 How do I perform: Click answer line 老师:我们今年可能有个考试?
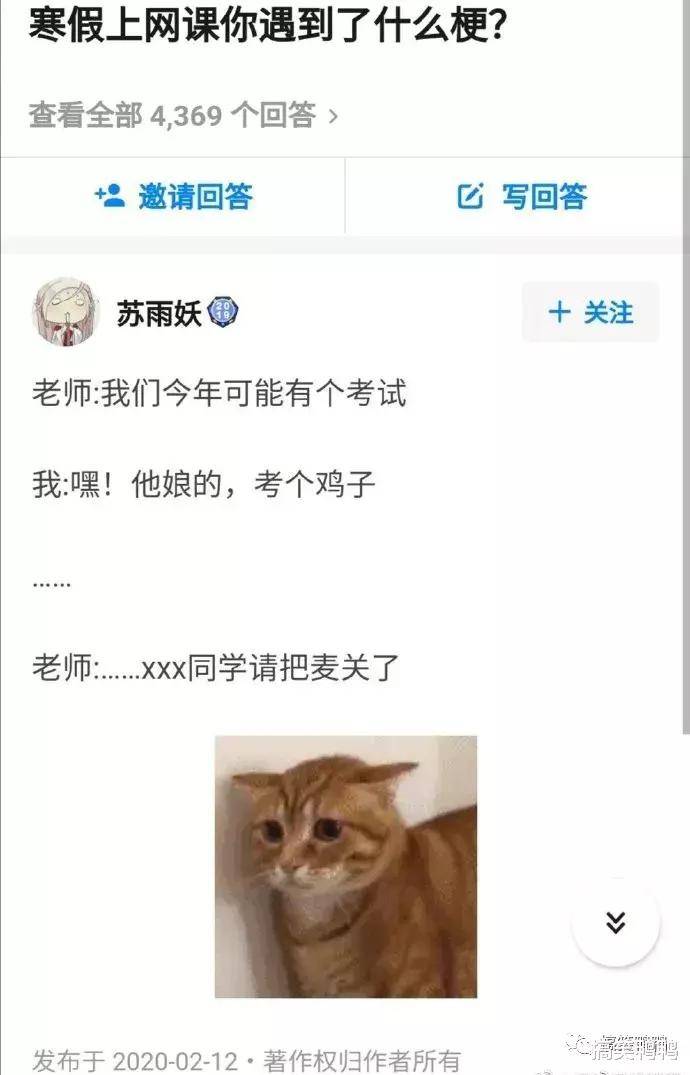[x=219, y=393]
